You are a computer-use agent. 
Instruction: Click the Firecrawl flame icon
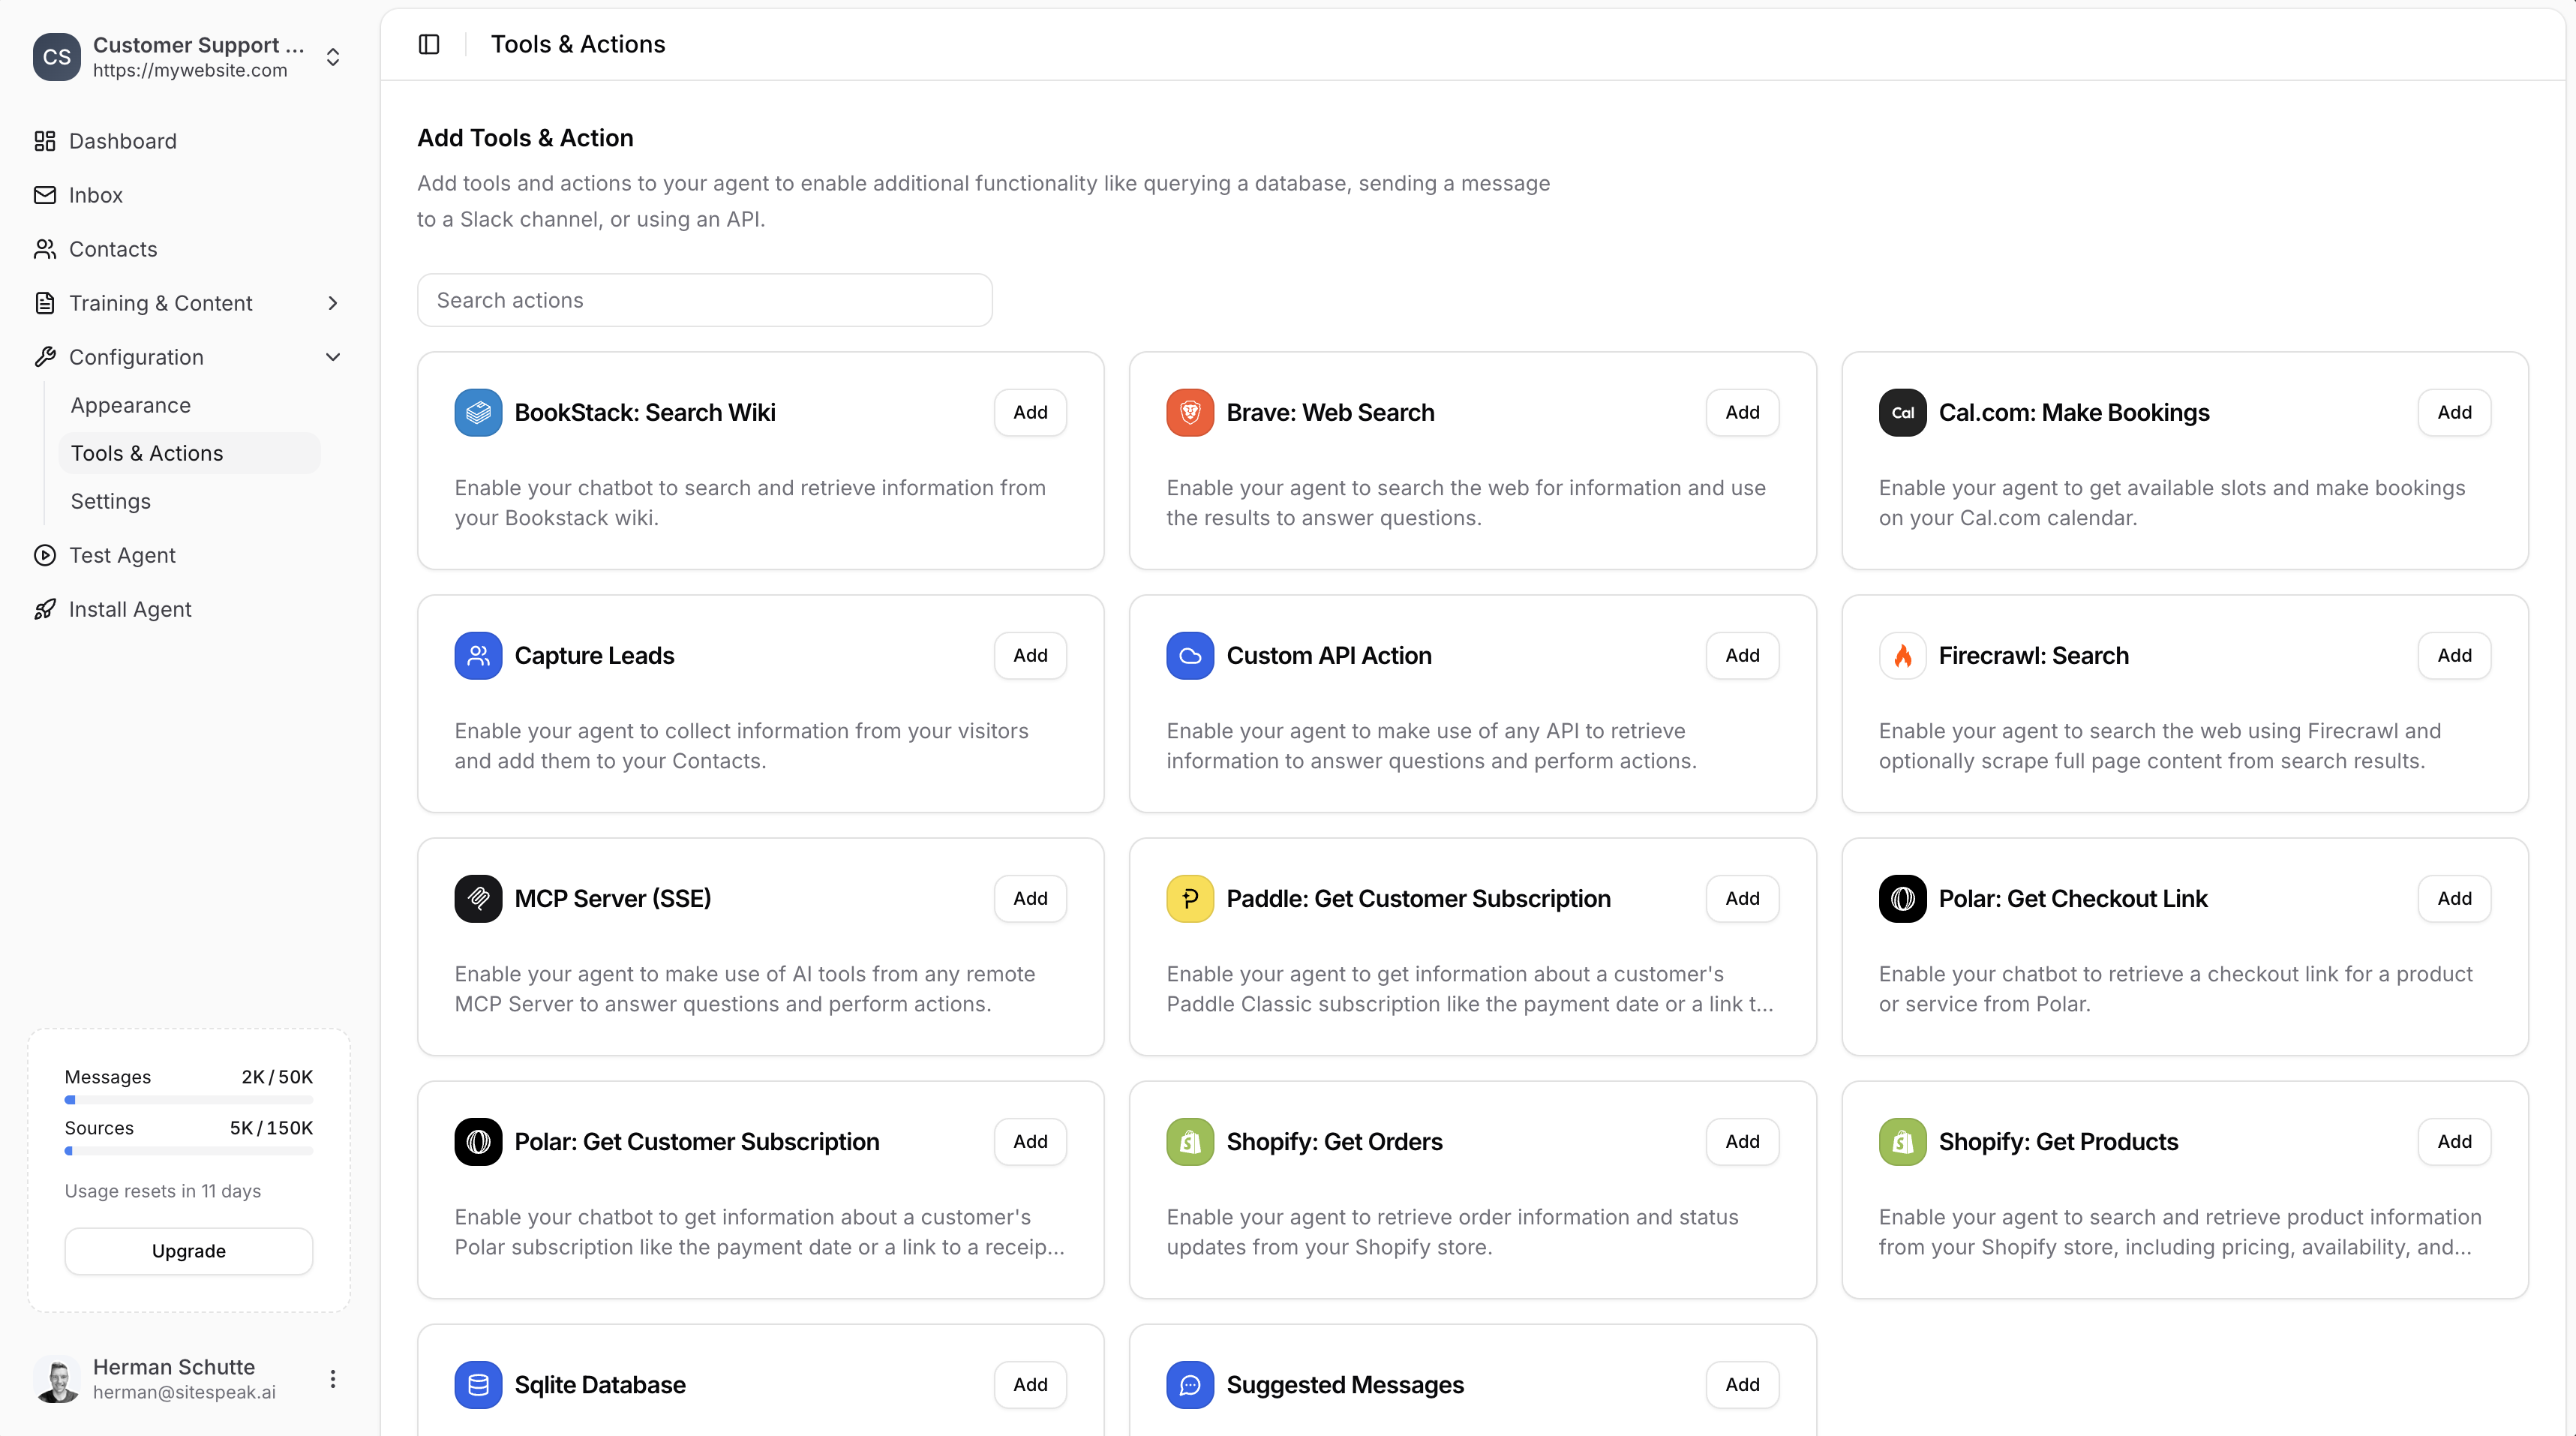pos(1902,655)
